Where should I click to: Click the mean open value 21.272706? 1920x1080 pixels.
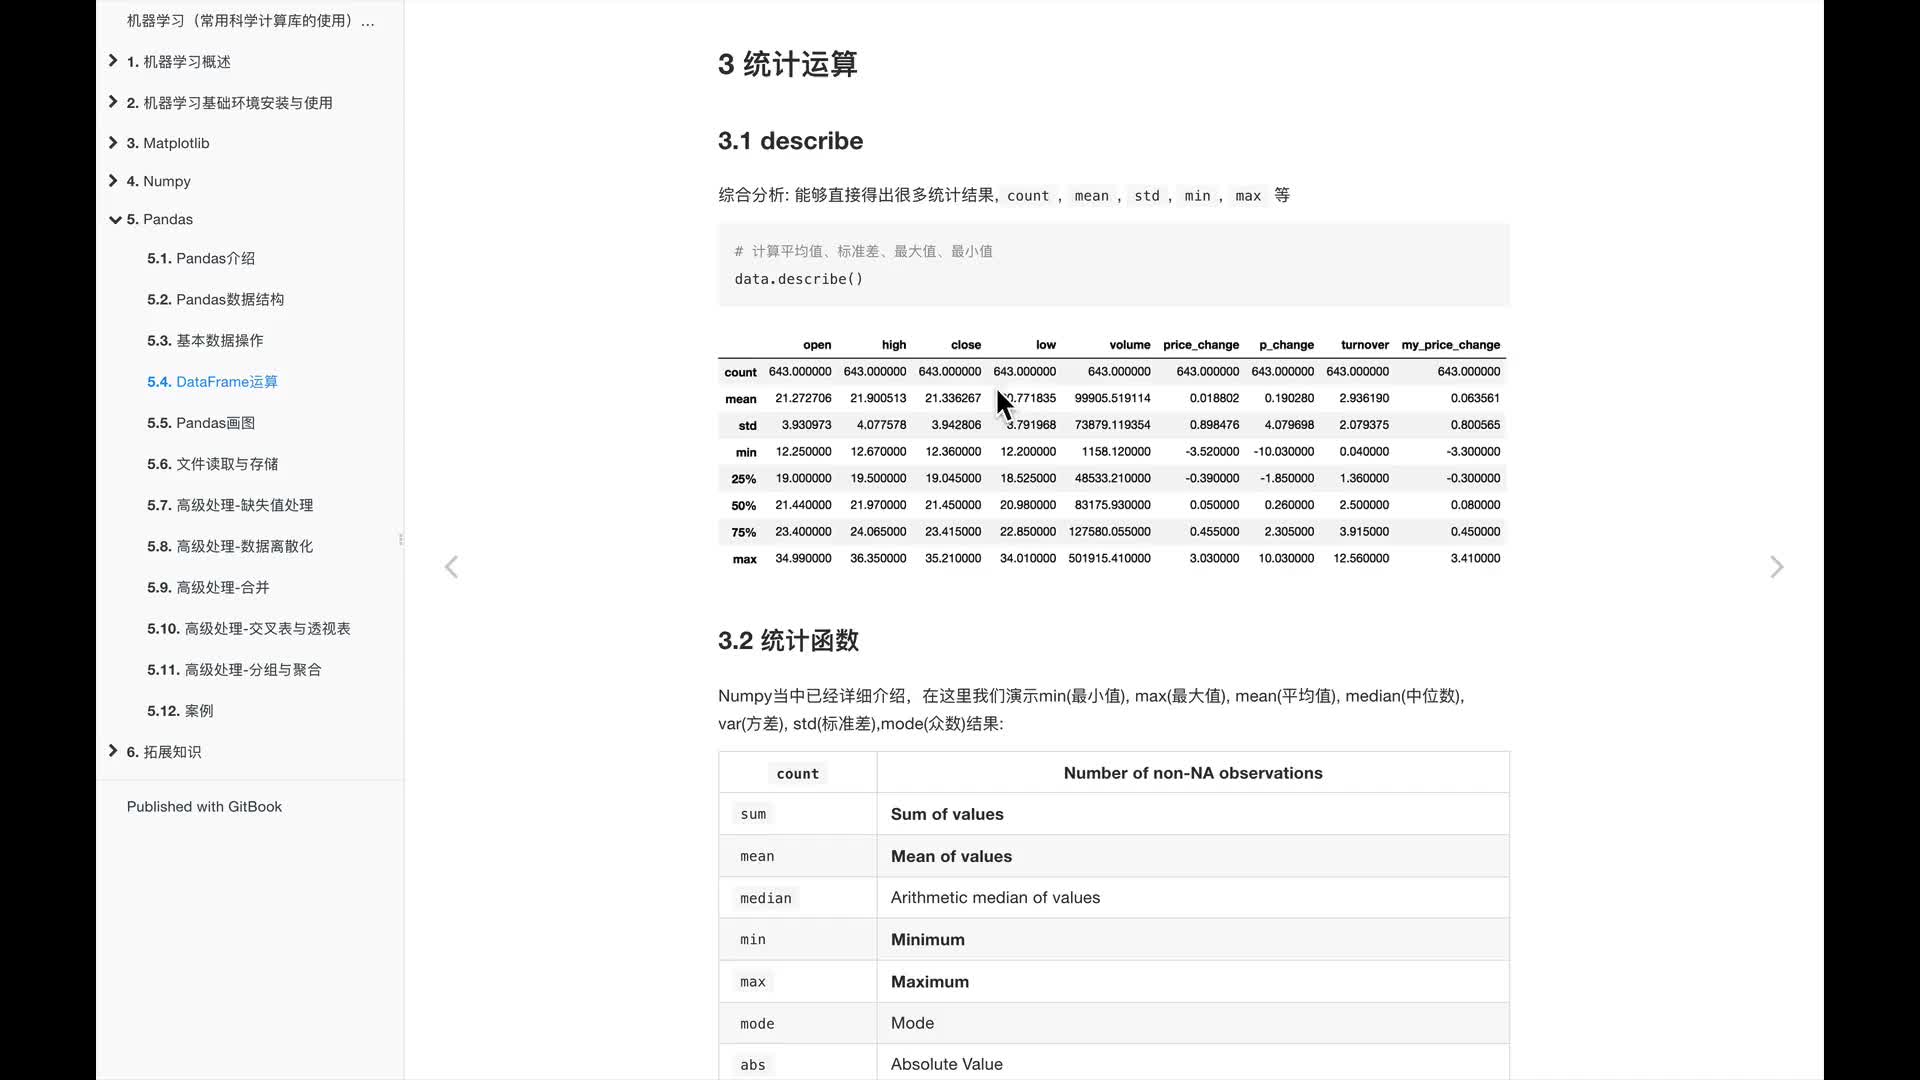coord(803,398)
